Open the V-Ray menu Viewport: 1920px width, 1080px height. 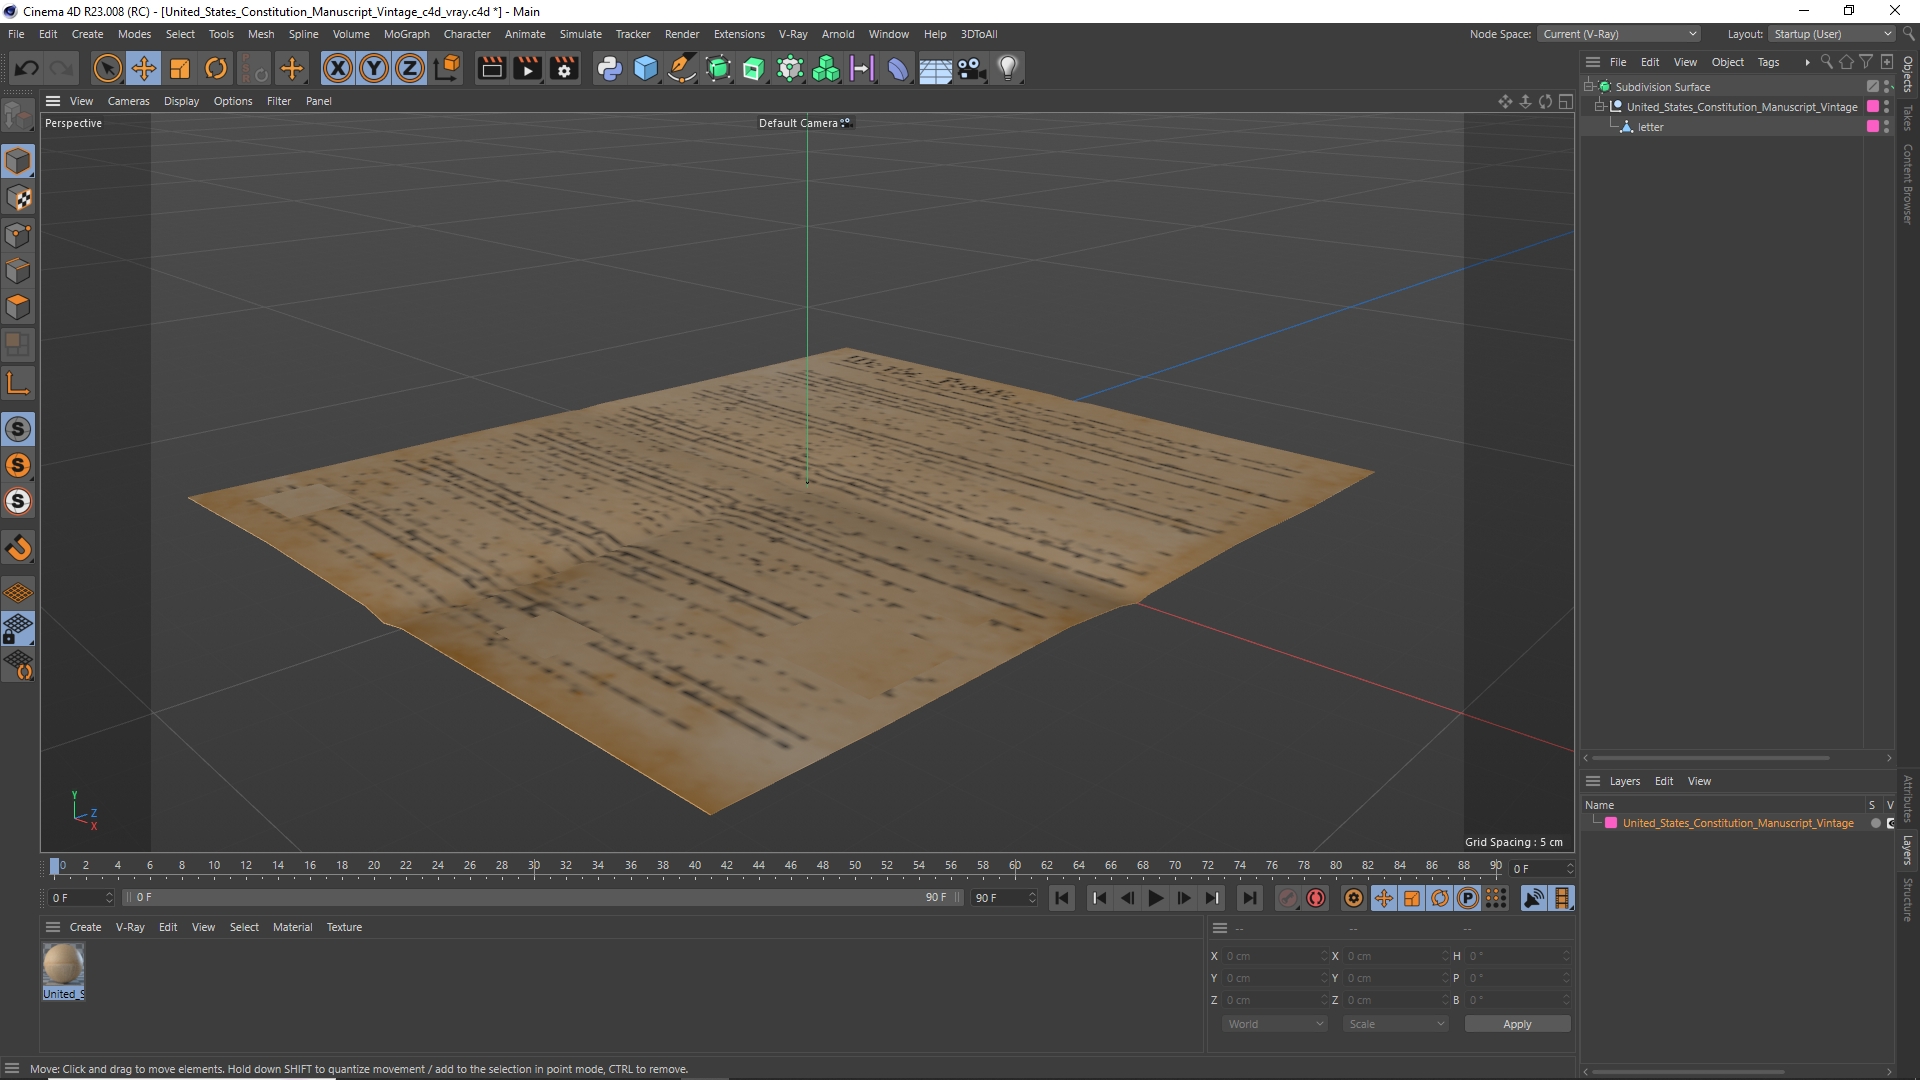793,34
